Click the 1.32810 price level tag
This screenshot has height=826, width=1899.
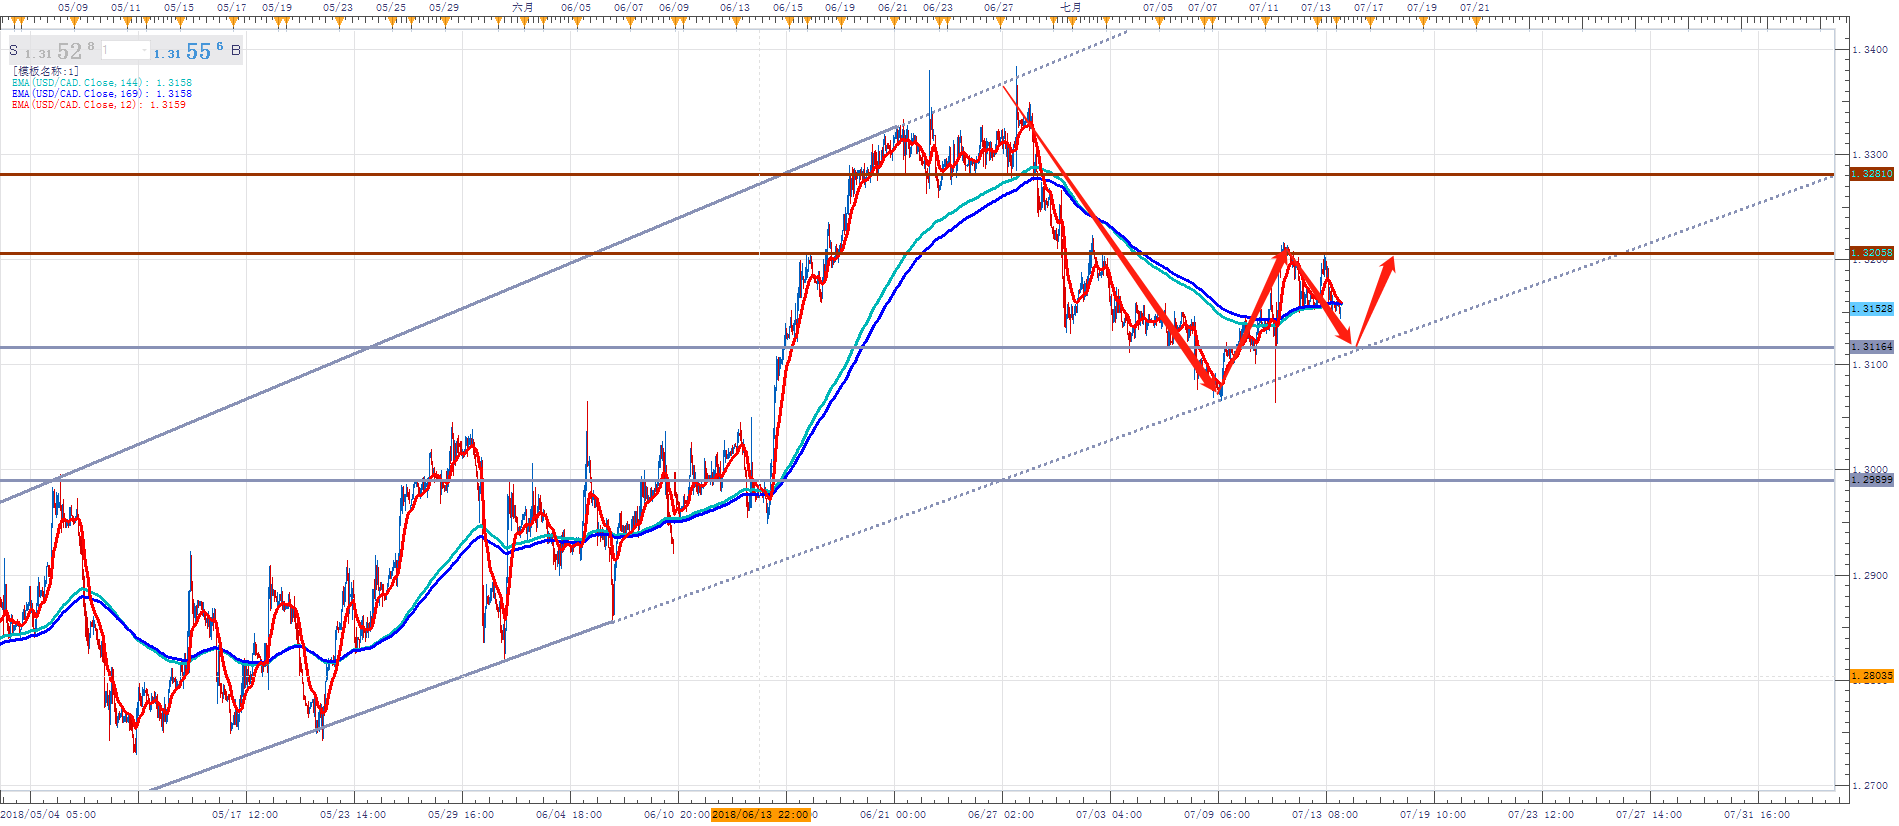click(1871, 174)
